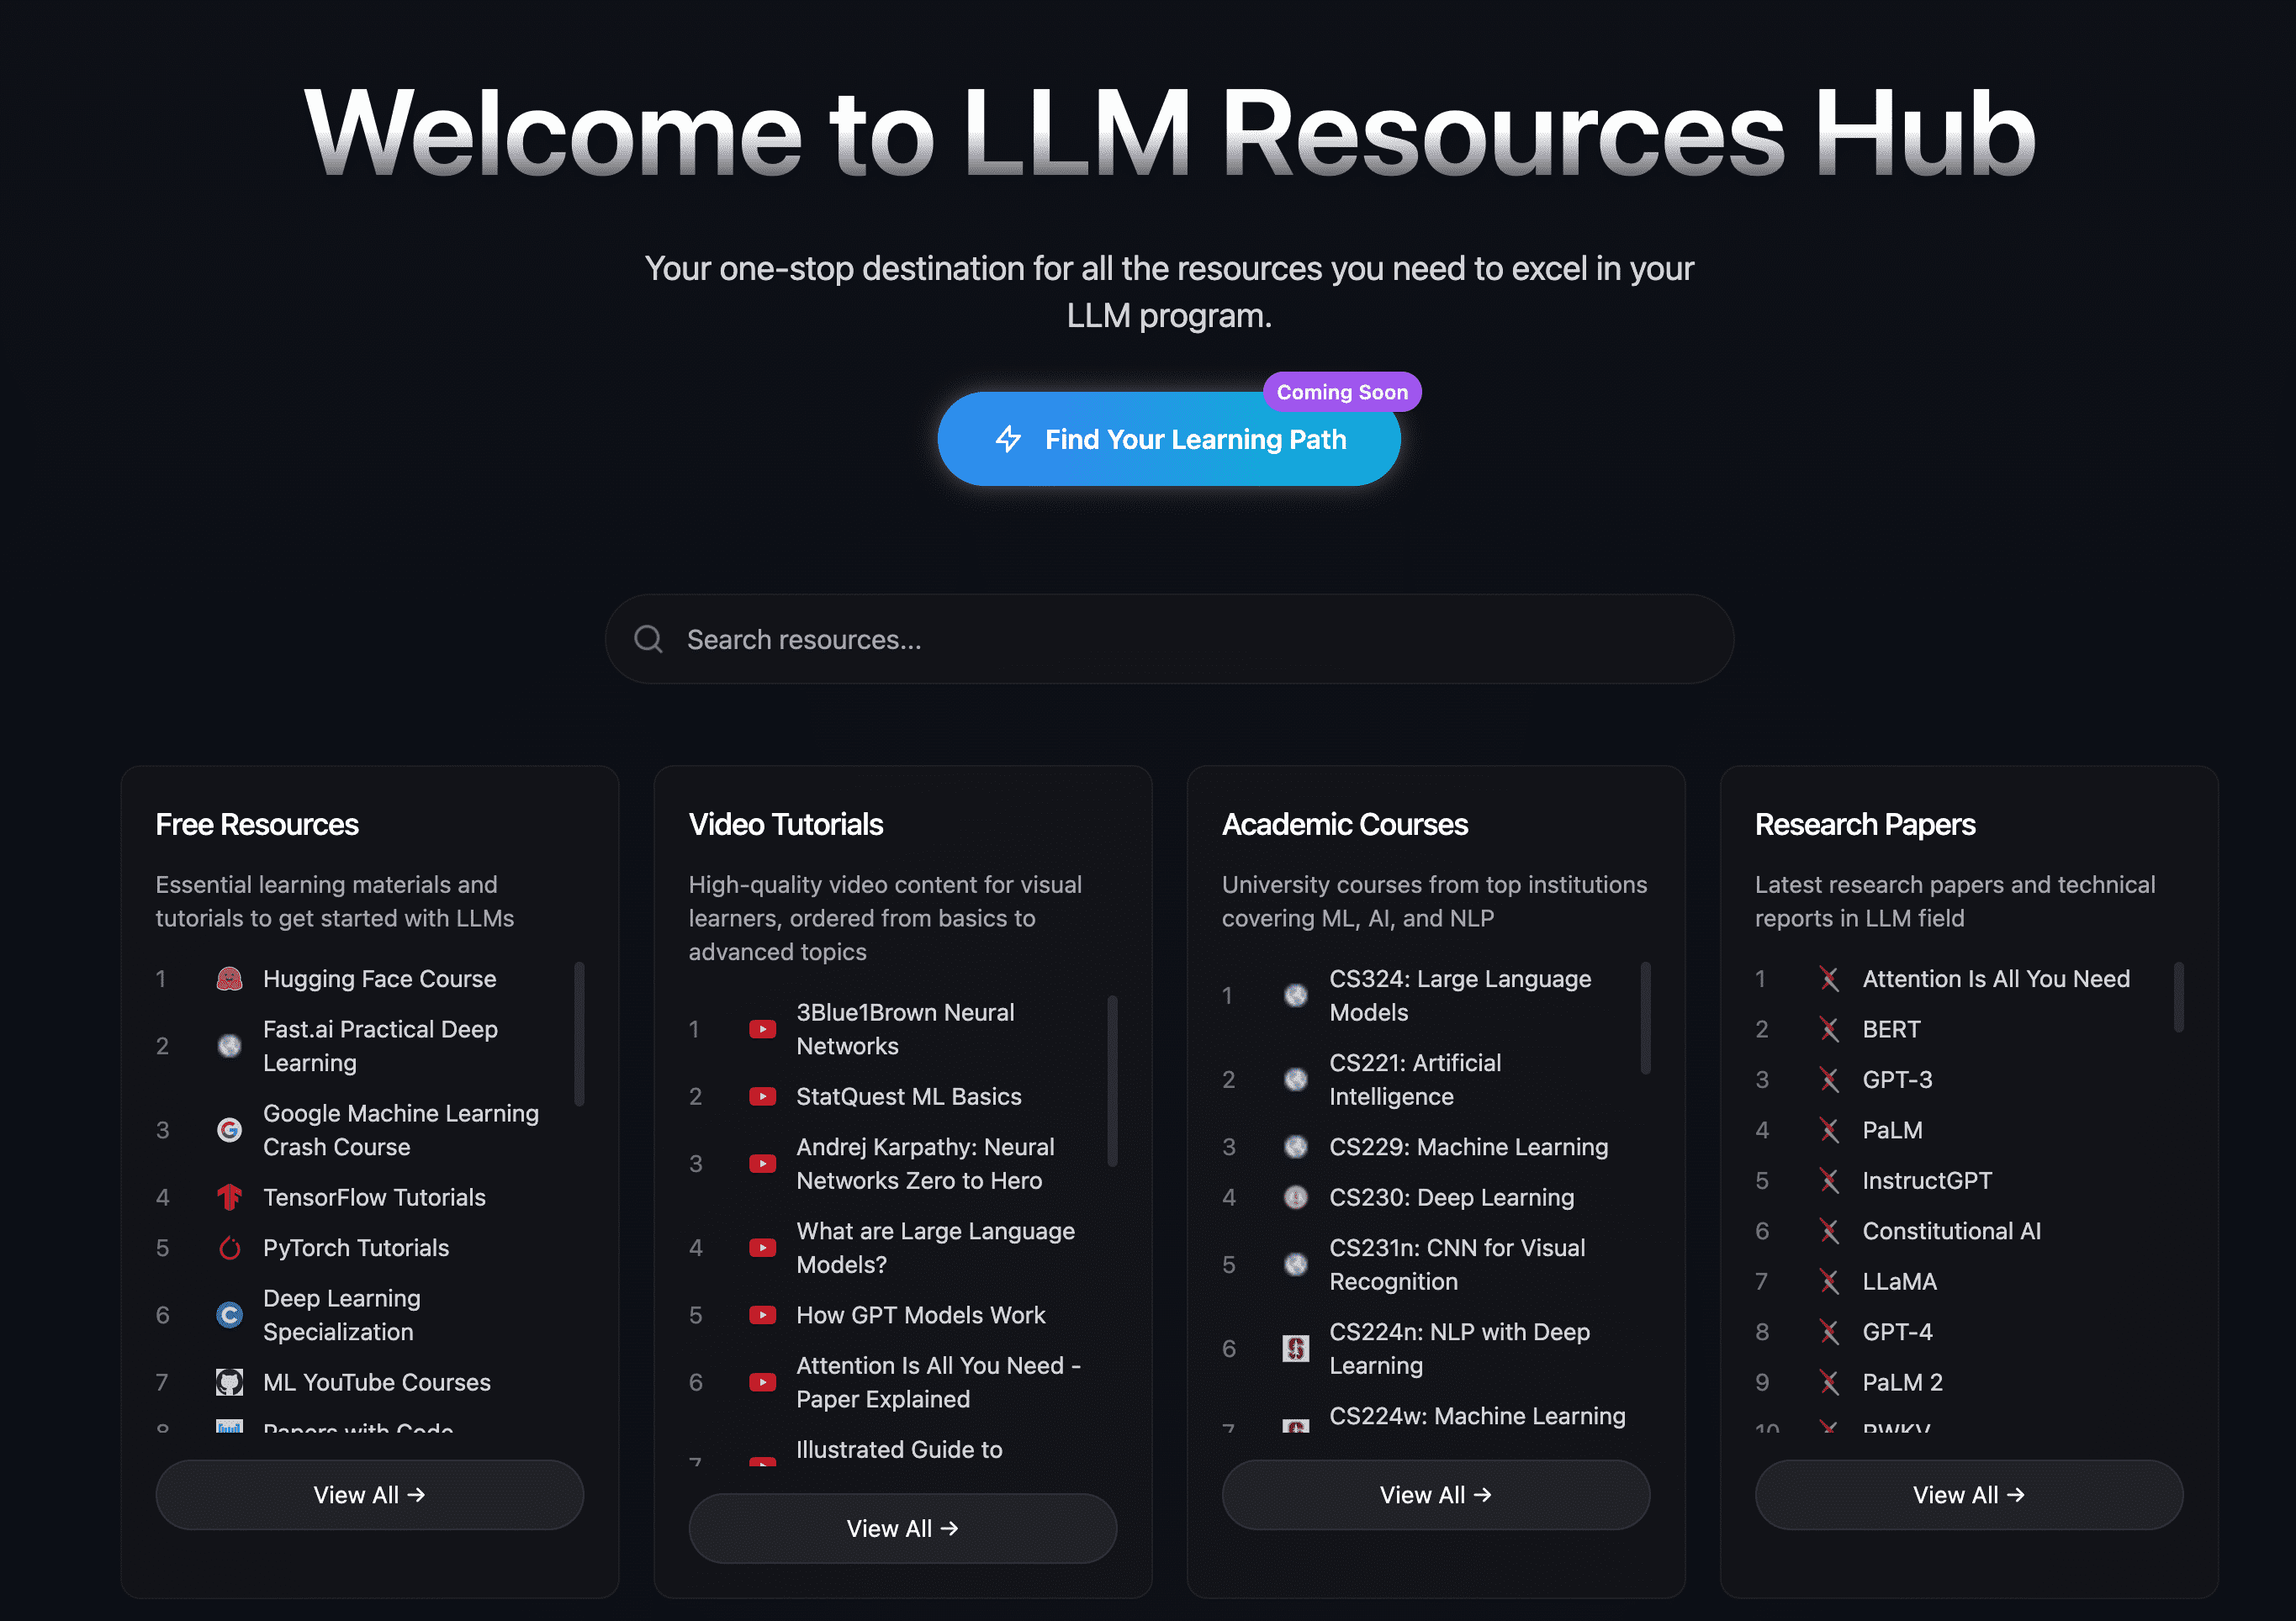Click the Hugging Face Course icon
Viewport: 2296px width, 1621px height.
(x=229, y=979)
